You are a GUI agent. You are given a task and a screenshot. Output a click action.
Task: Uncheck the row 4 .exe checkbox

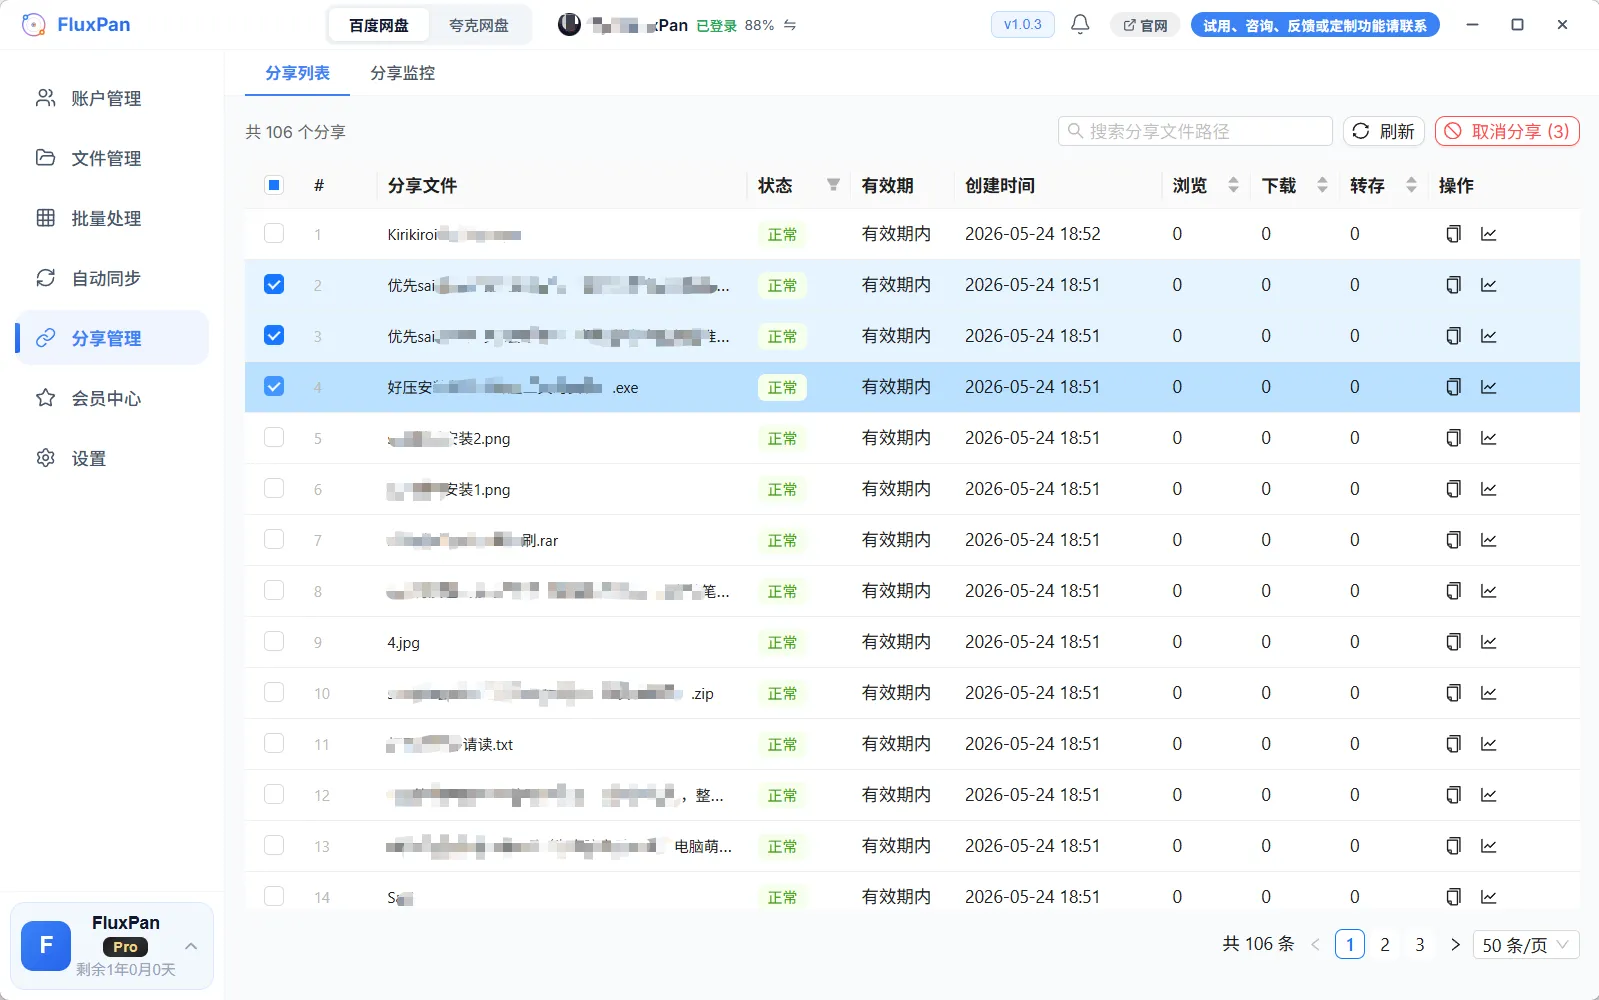pos(274,387)
